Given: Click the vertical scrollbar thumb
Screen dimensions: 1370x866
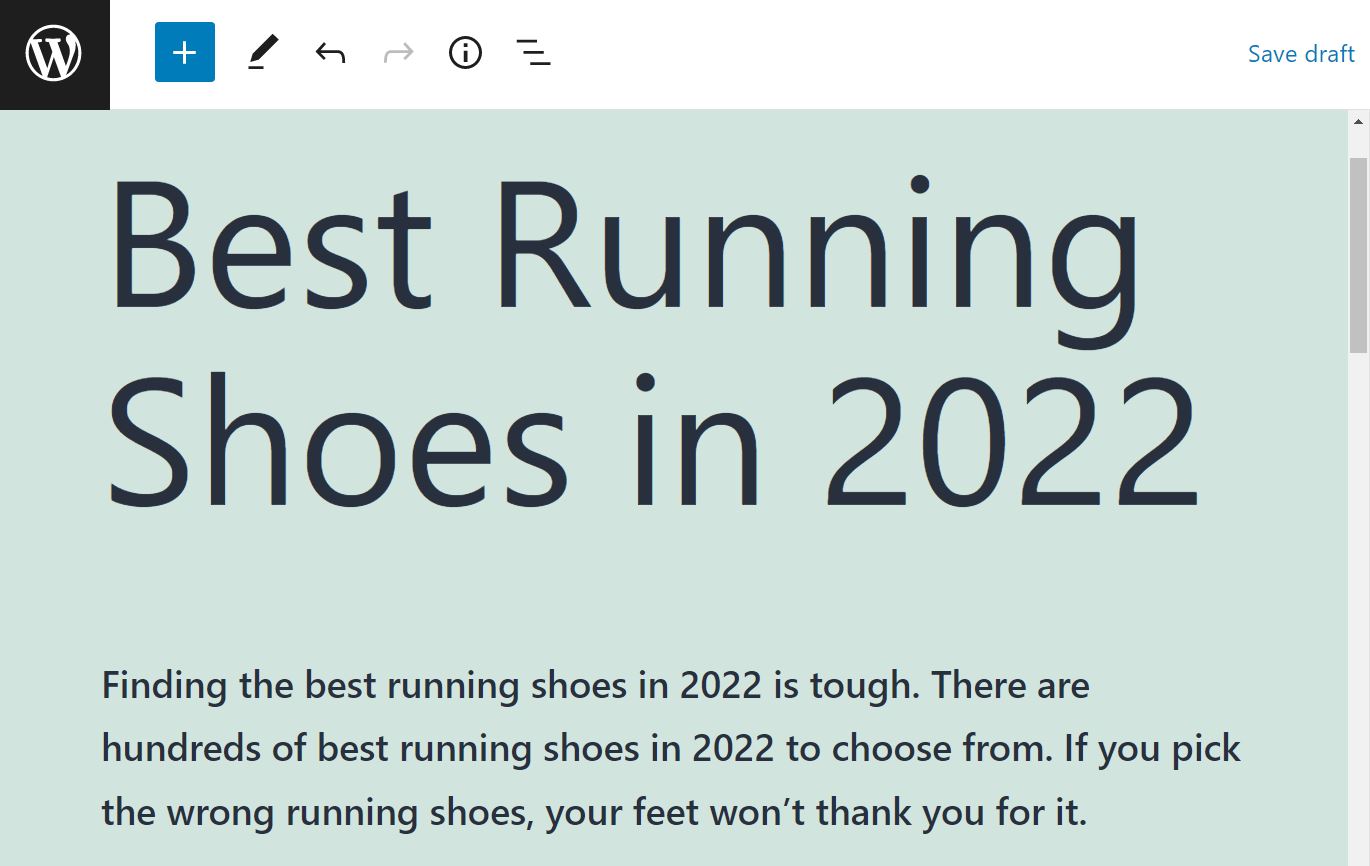Looking at the screenshot, I should [1358, 254].
